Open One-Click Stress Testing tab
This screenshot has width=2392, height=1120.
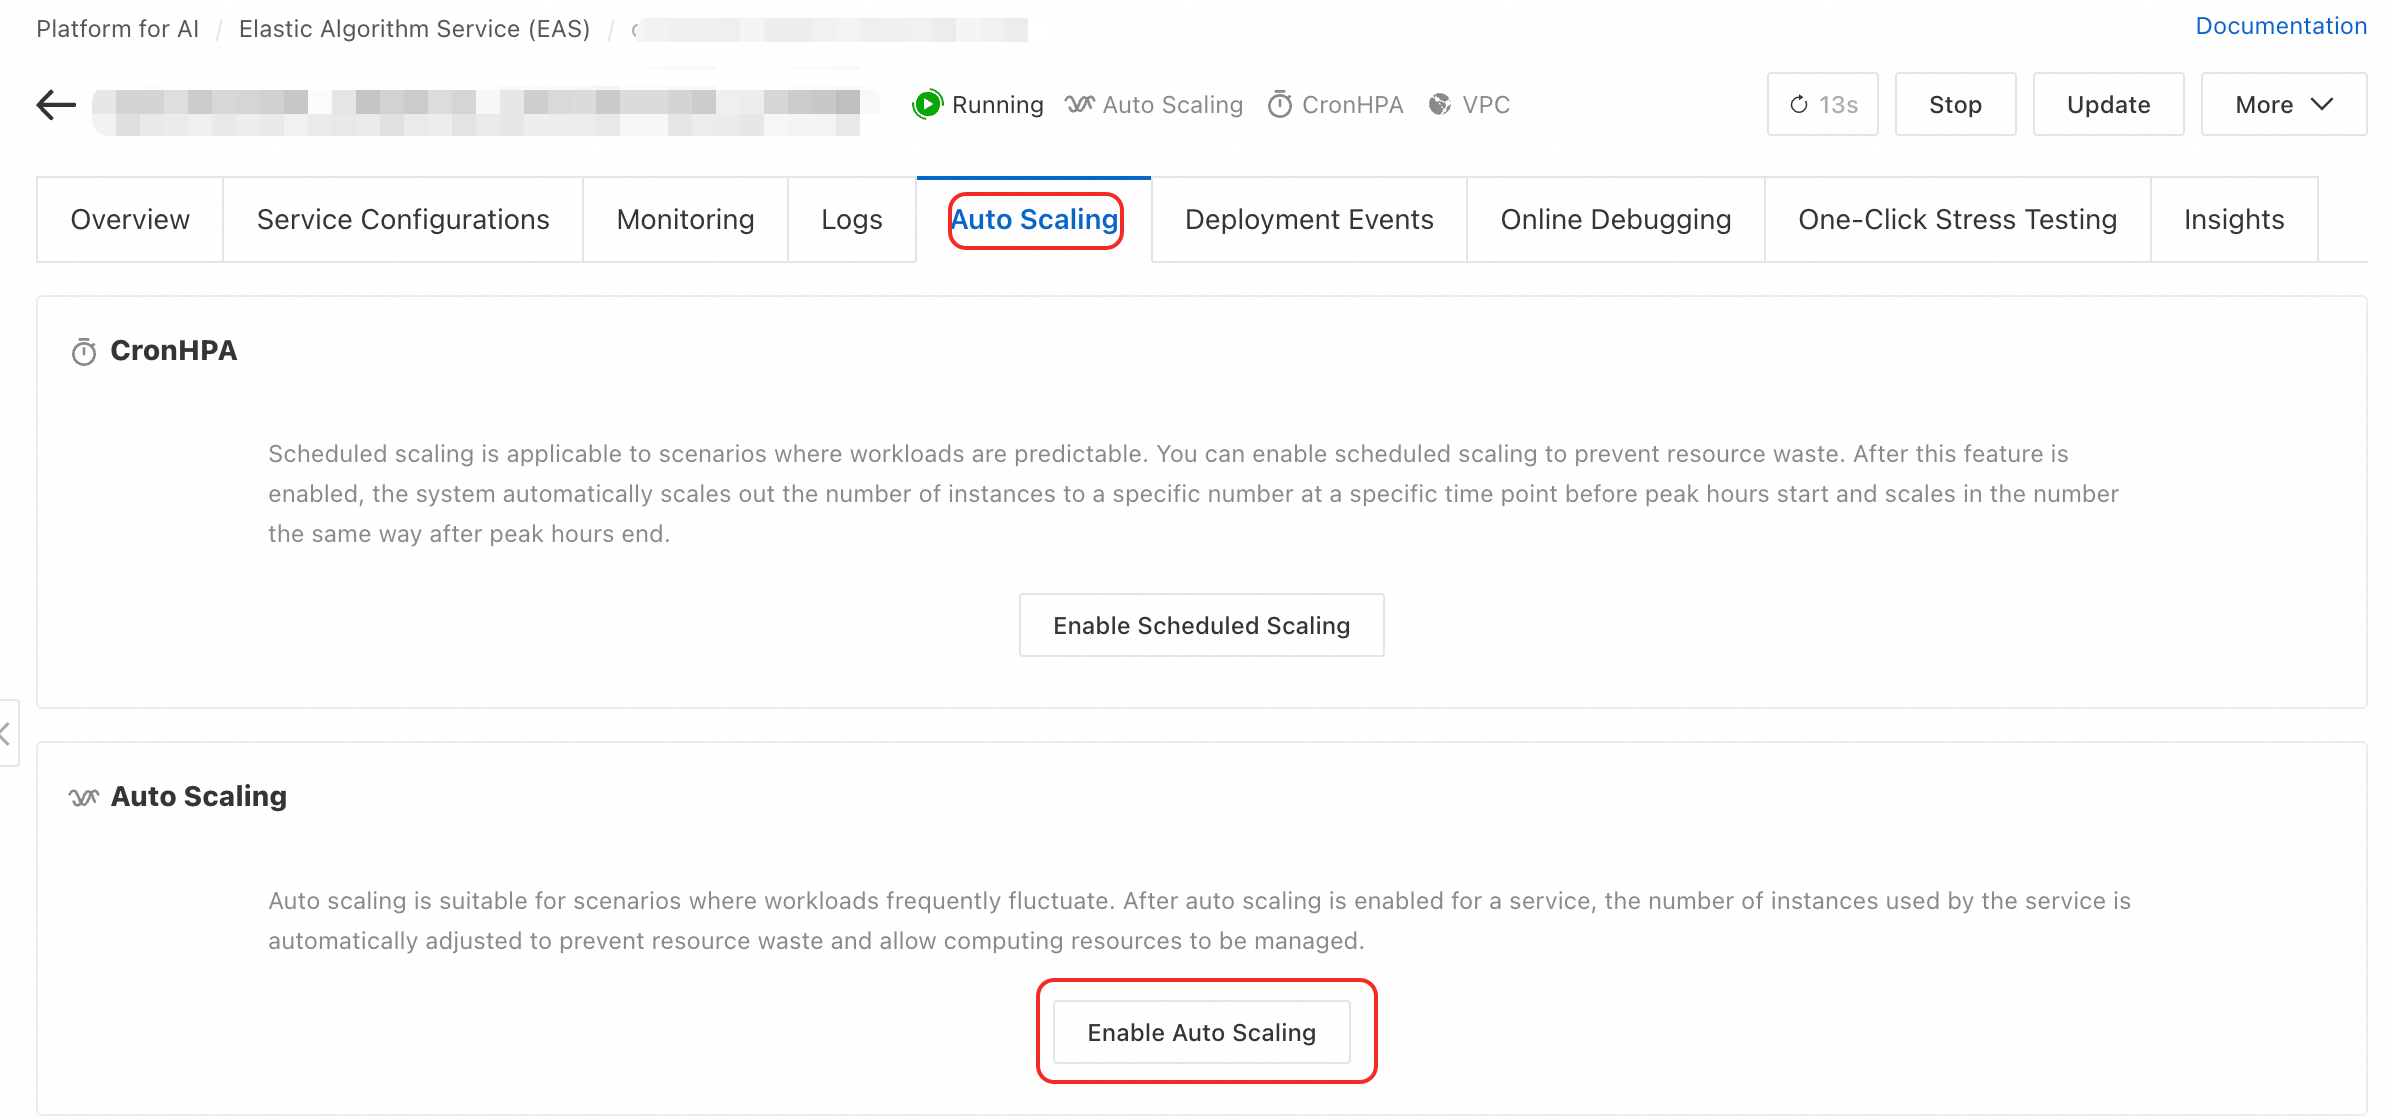1957,220
